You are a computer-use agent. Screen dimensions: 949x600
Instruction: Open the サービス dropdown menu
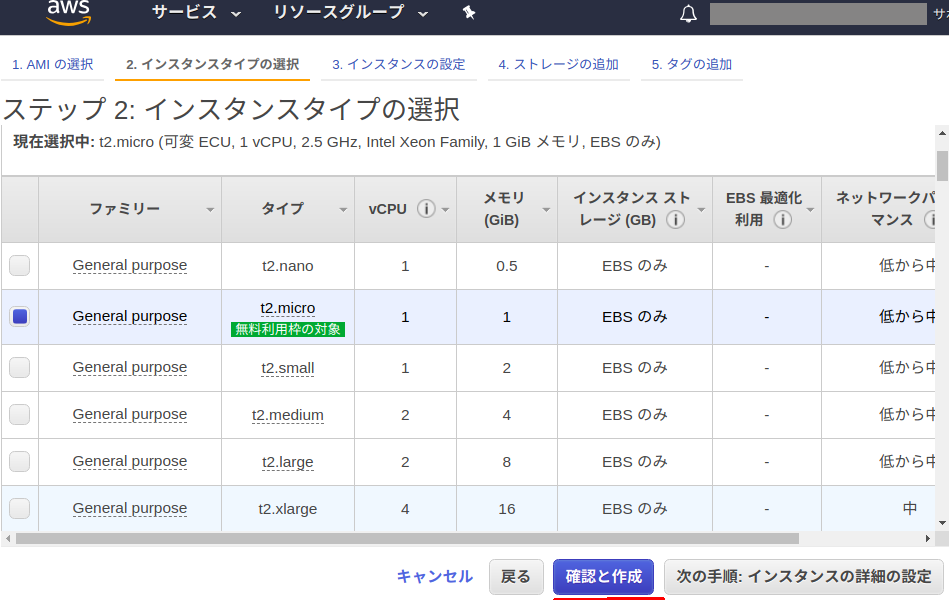coord(196,13)
